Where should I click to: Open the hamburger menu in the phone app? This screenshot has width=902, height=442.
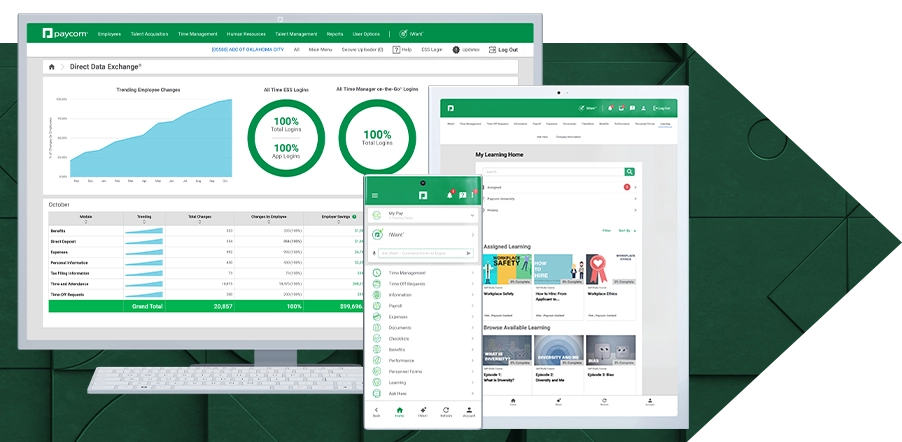[x=375, y=196]
